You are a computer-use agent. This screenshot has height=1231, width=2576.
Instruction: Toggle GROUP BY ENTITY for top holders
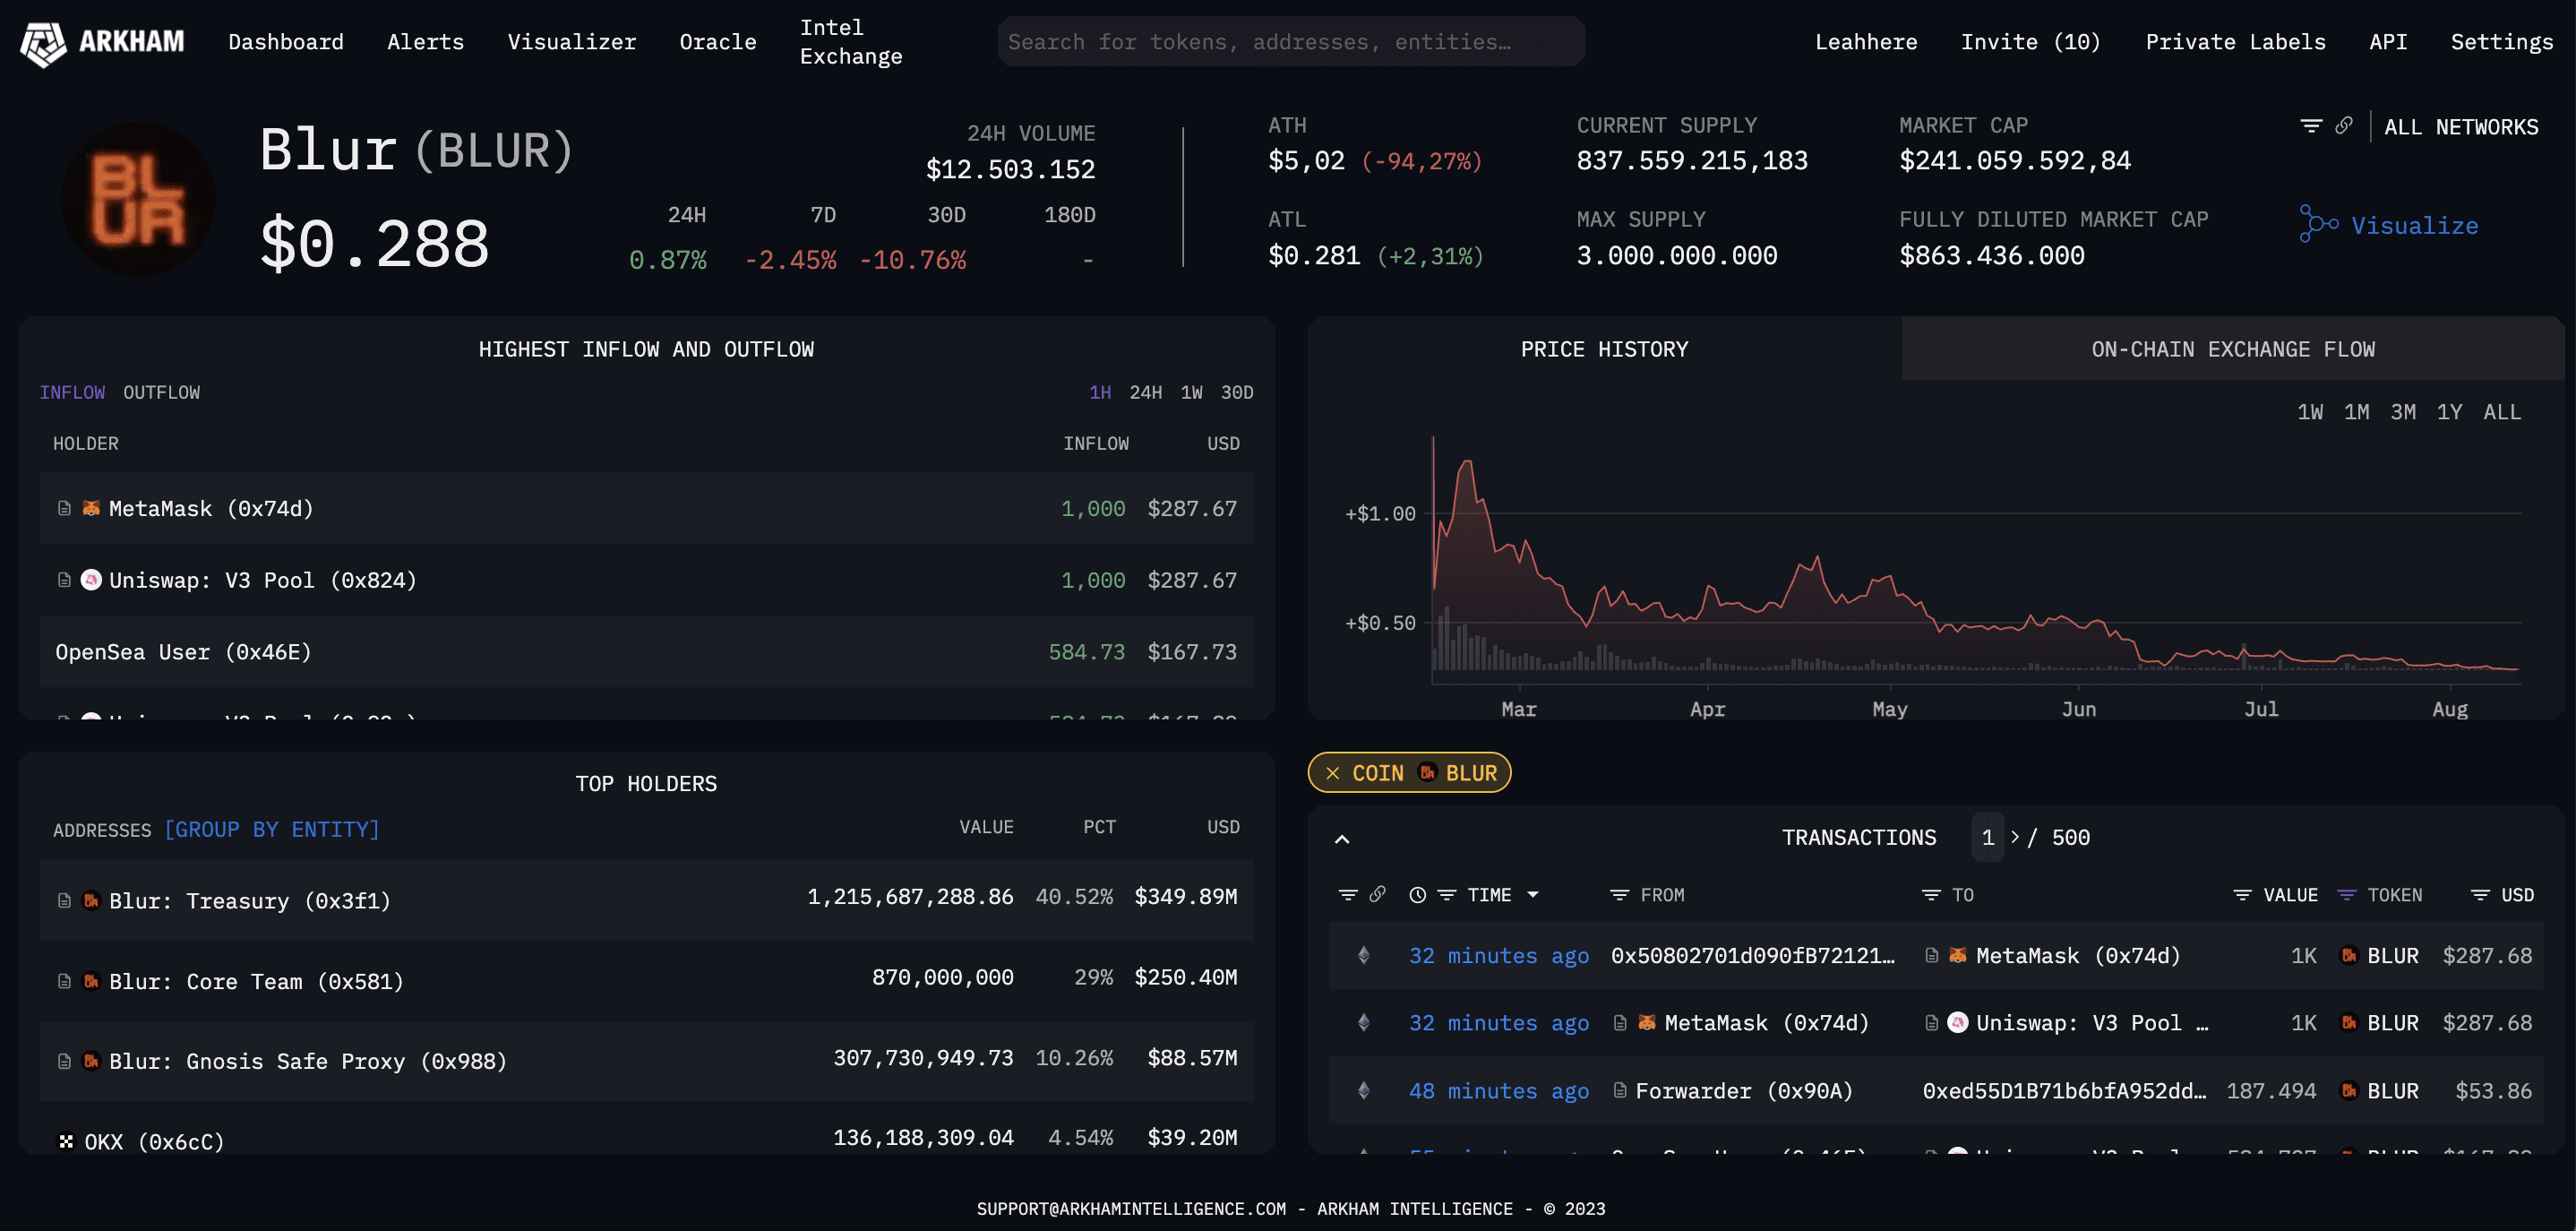(x=271, y=829)
